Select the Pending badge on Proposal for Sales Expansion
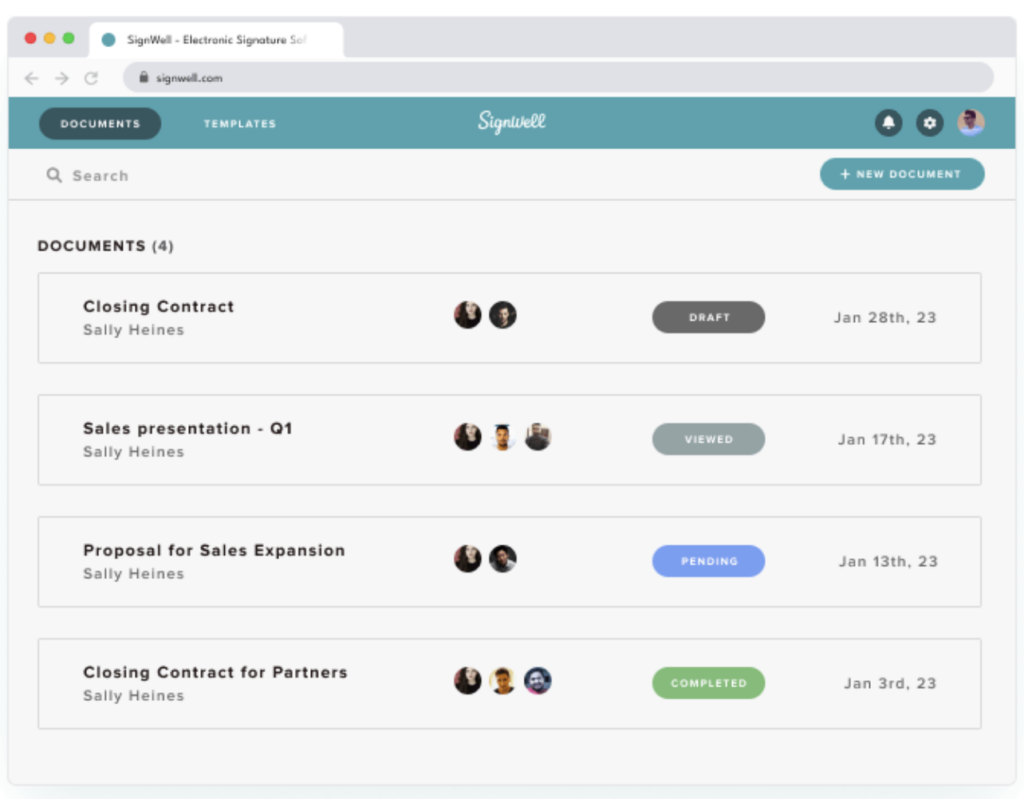The width and height of the screenshot is (1024, 799). [x=708, y=561]
